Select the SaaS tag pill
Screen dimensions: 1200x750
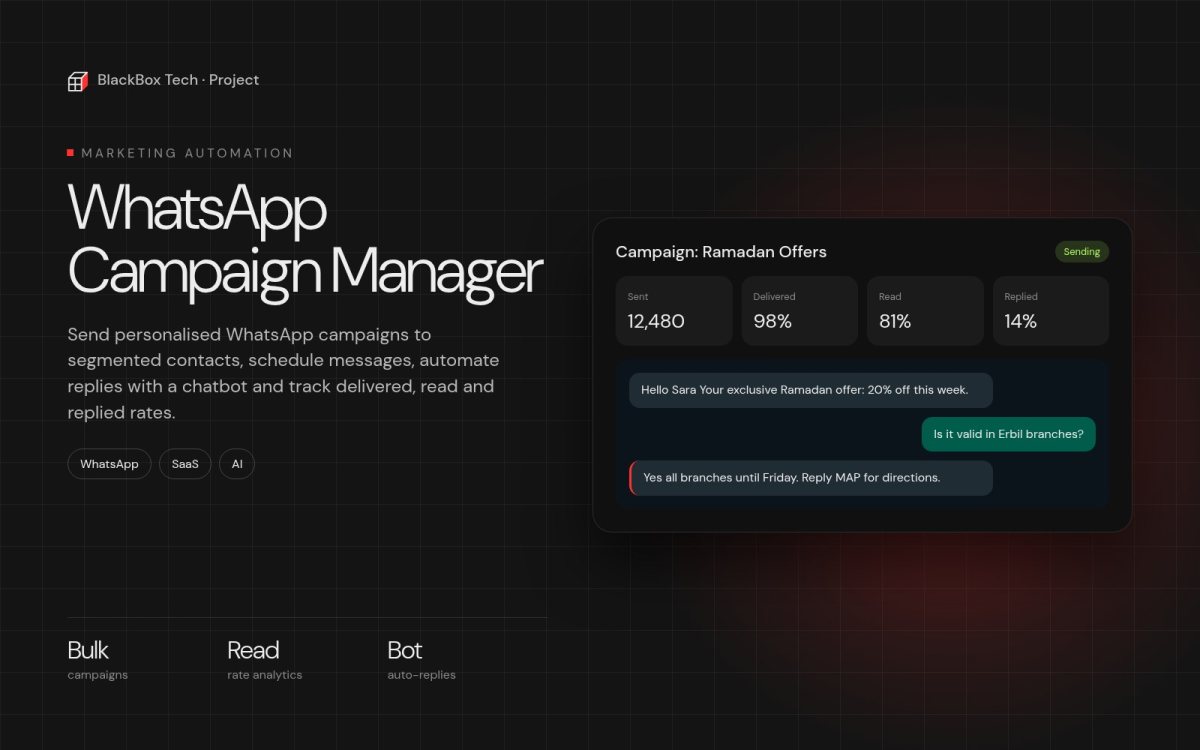point(185,464)
